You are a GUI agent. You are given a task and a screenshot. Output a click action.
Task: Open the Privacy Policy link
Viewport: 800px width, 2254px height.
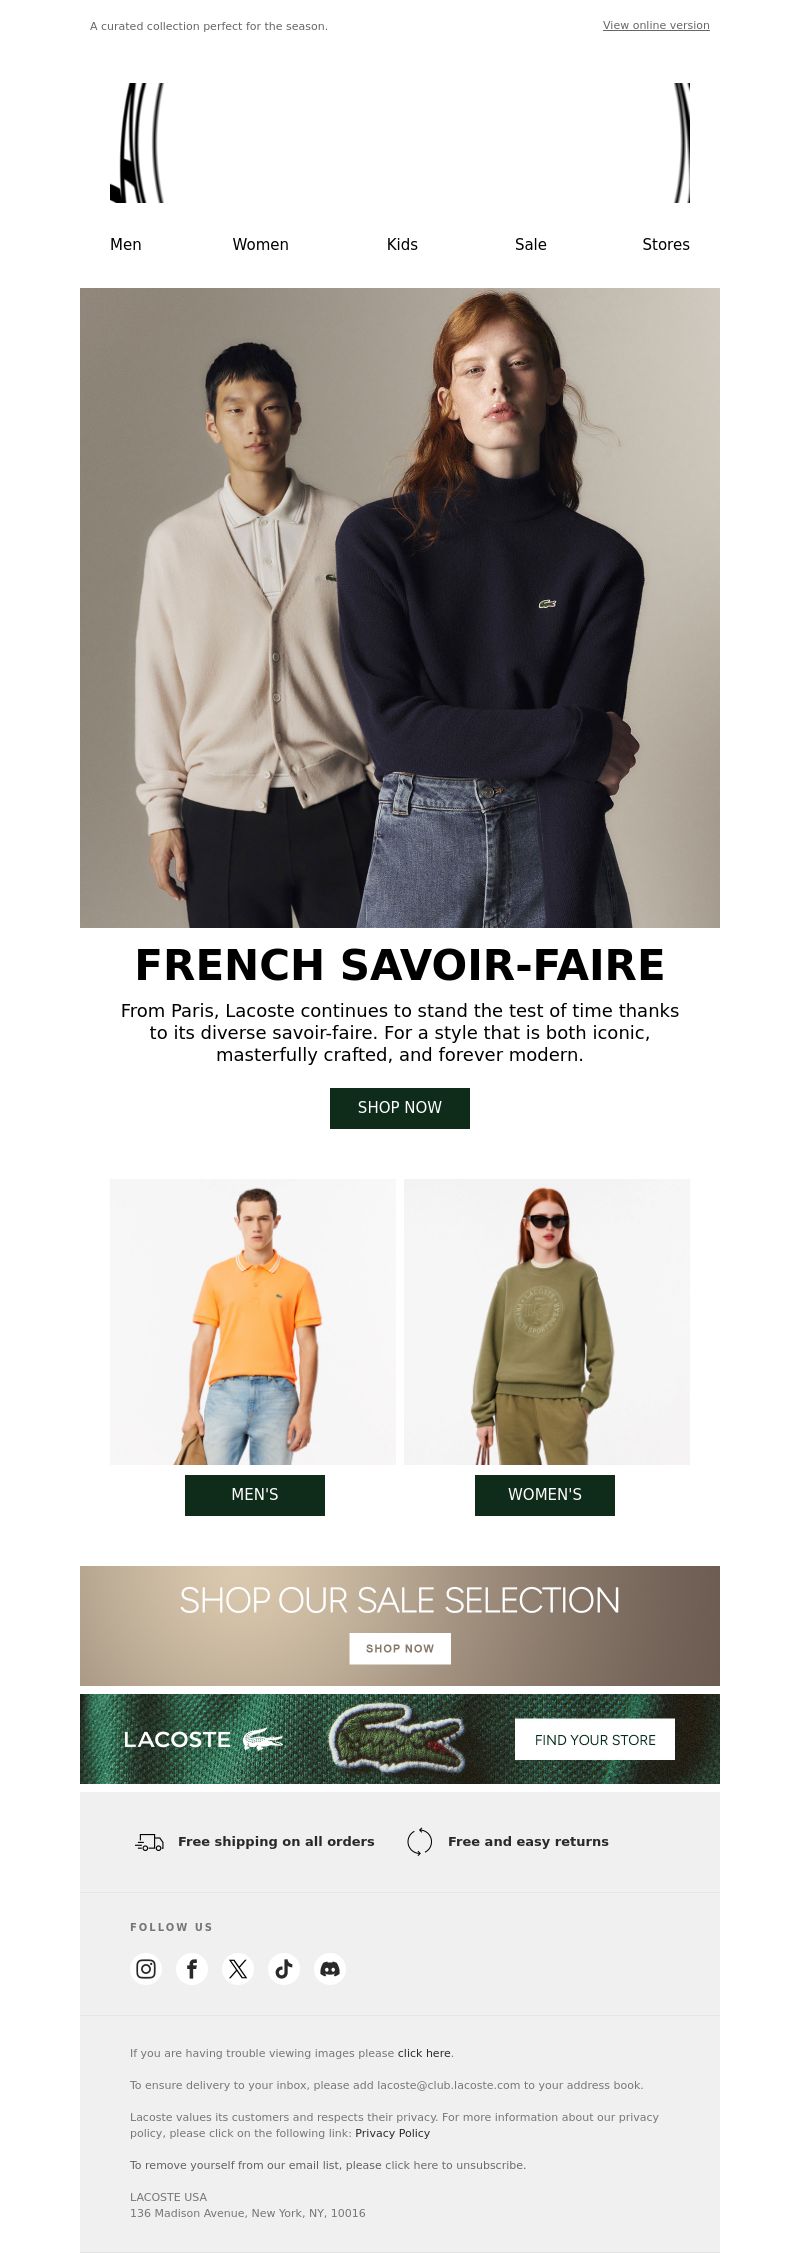coord(393,2133)
